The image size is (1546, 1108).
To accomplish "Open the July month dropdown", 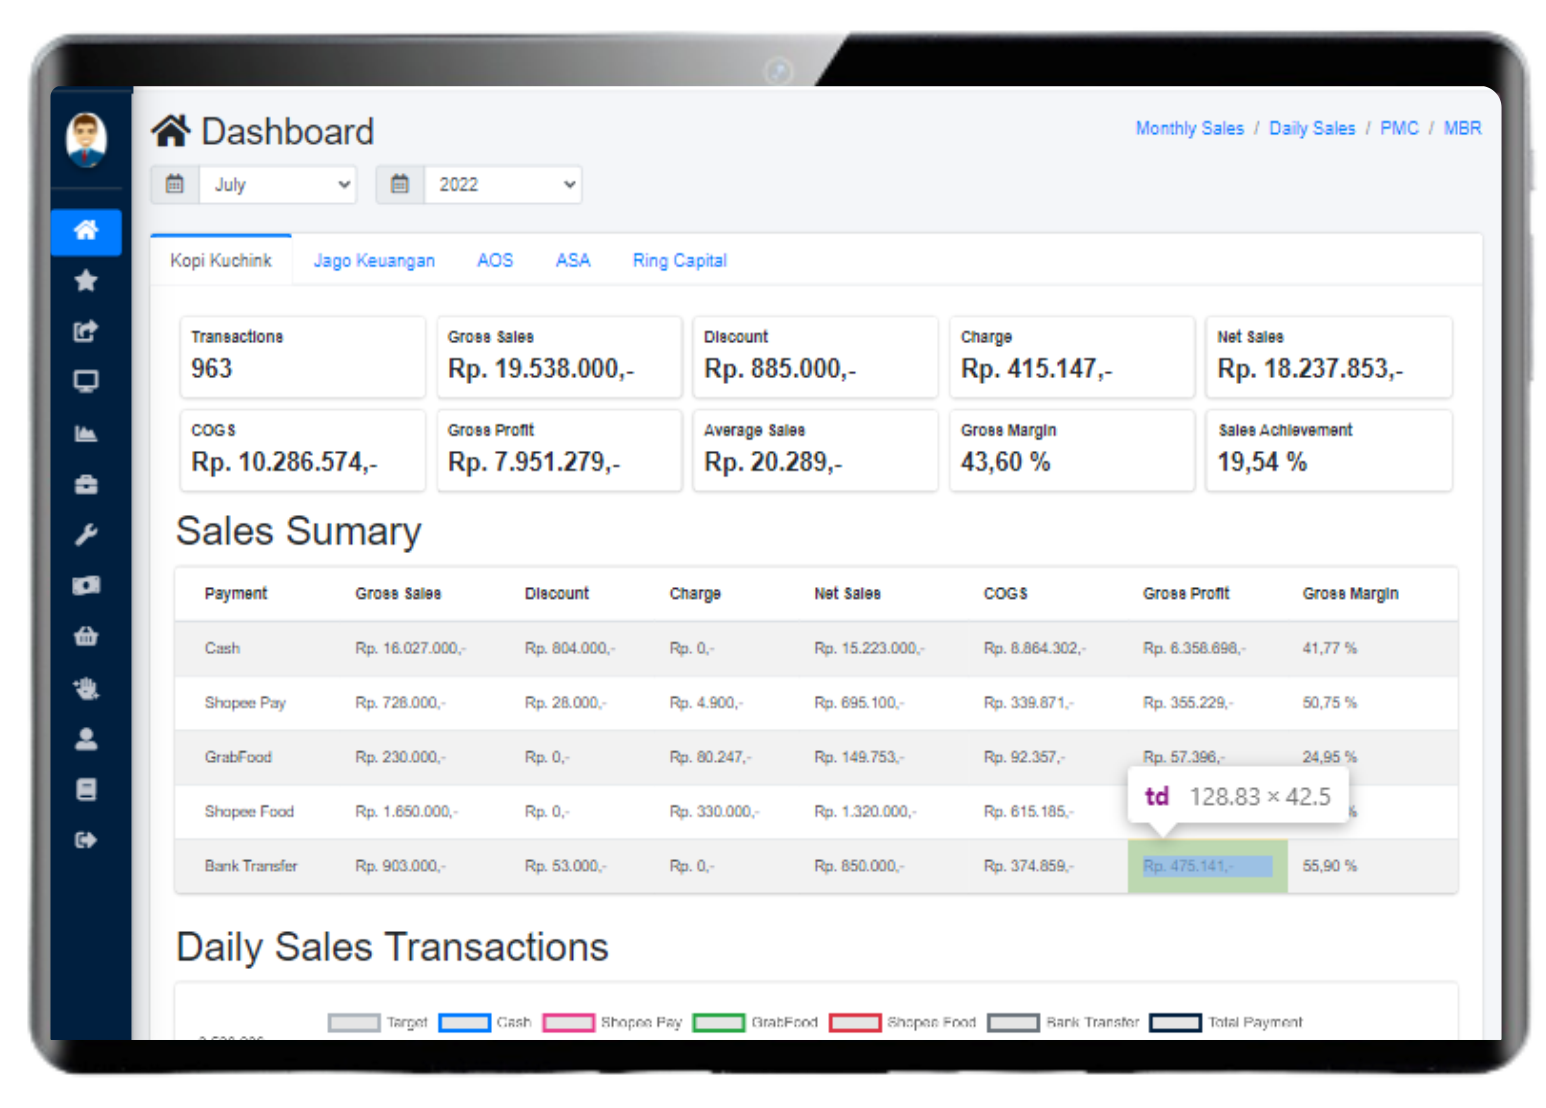I will pyautogui.click(x=277, y=185).
